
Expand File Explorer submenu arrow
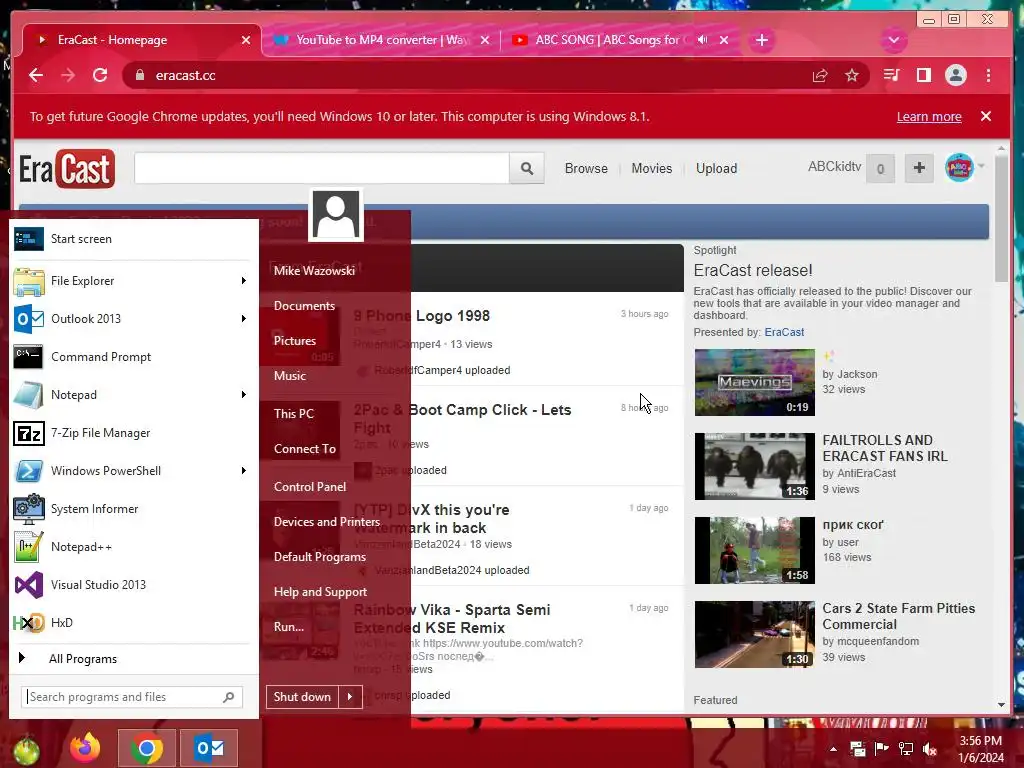tap(244, 281)
